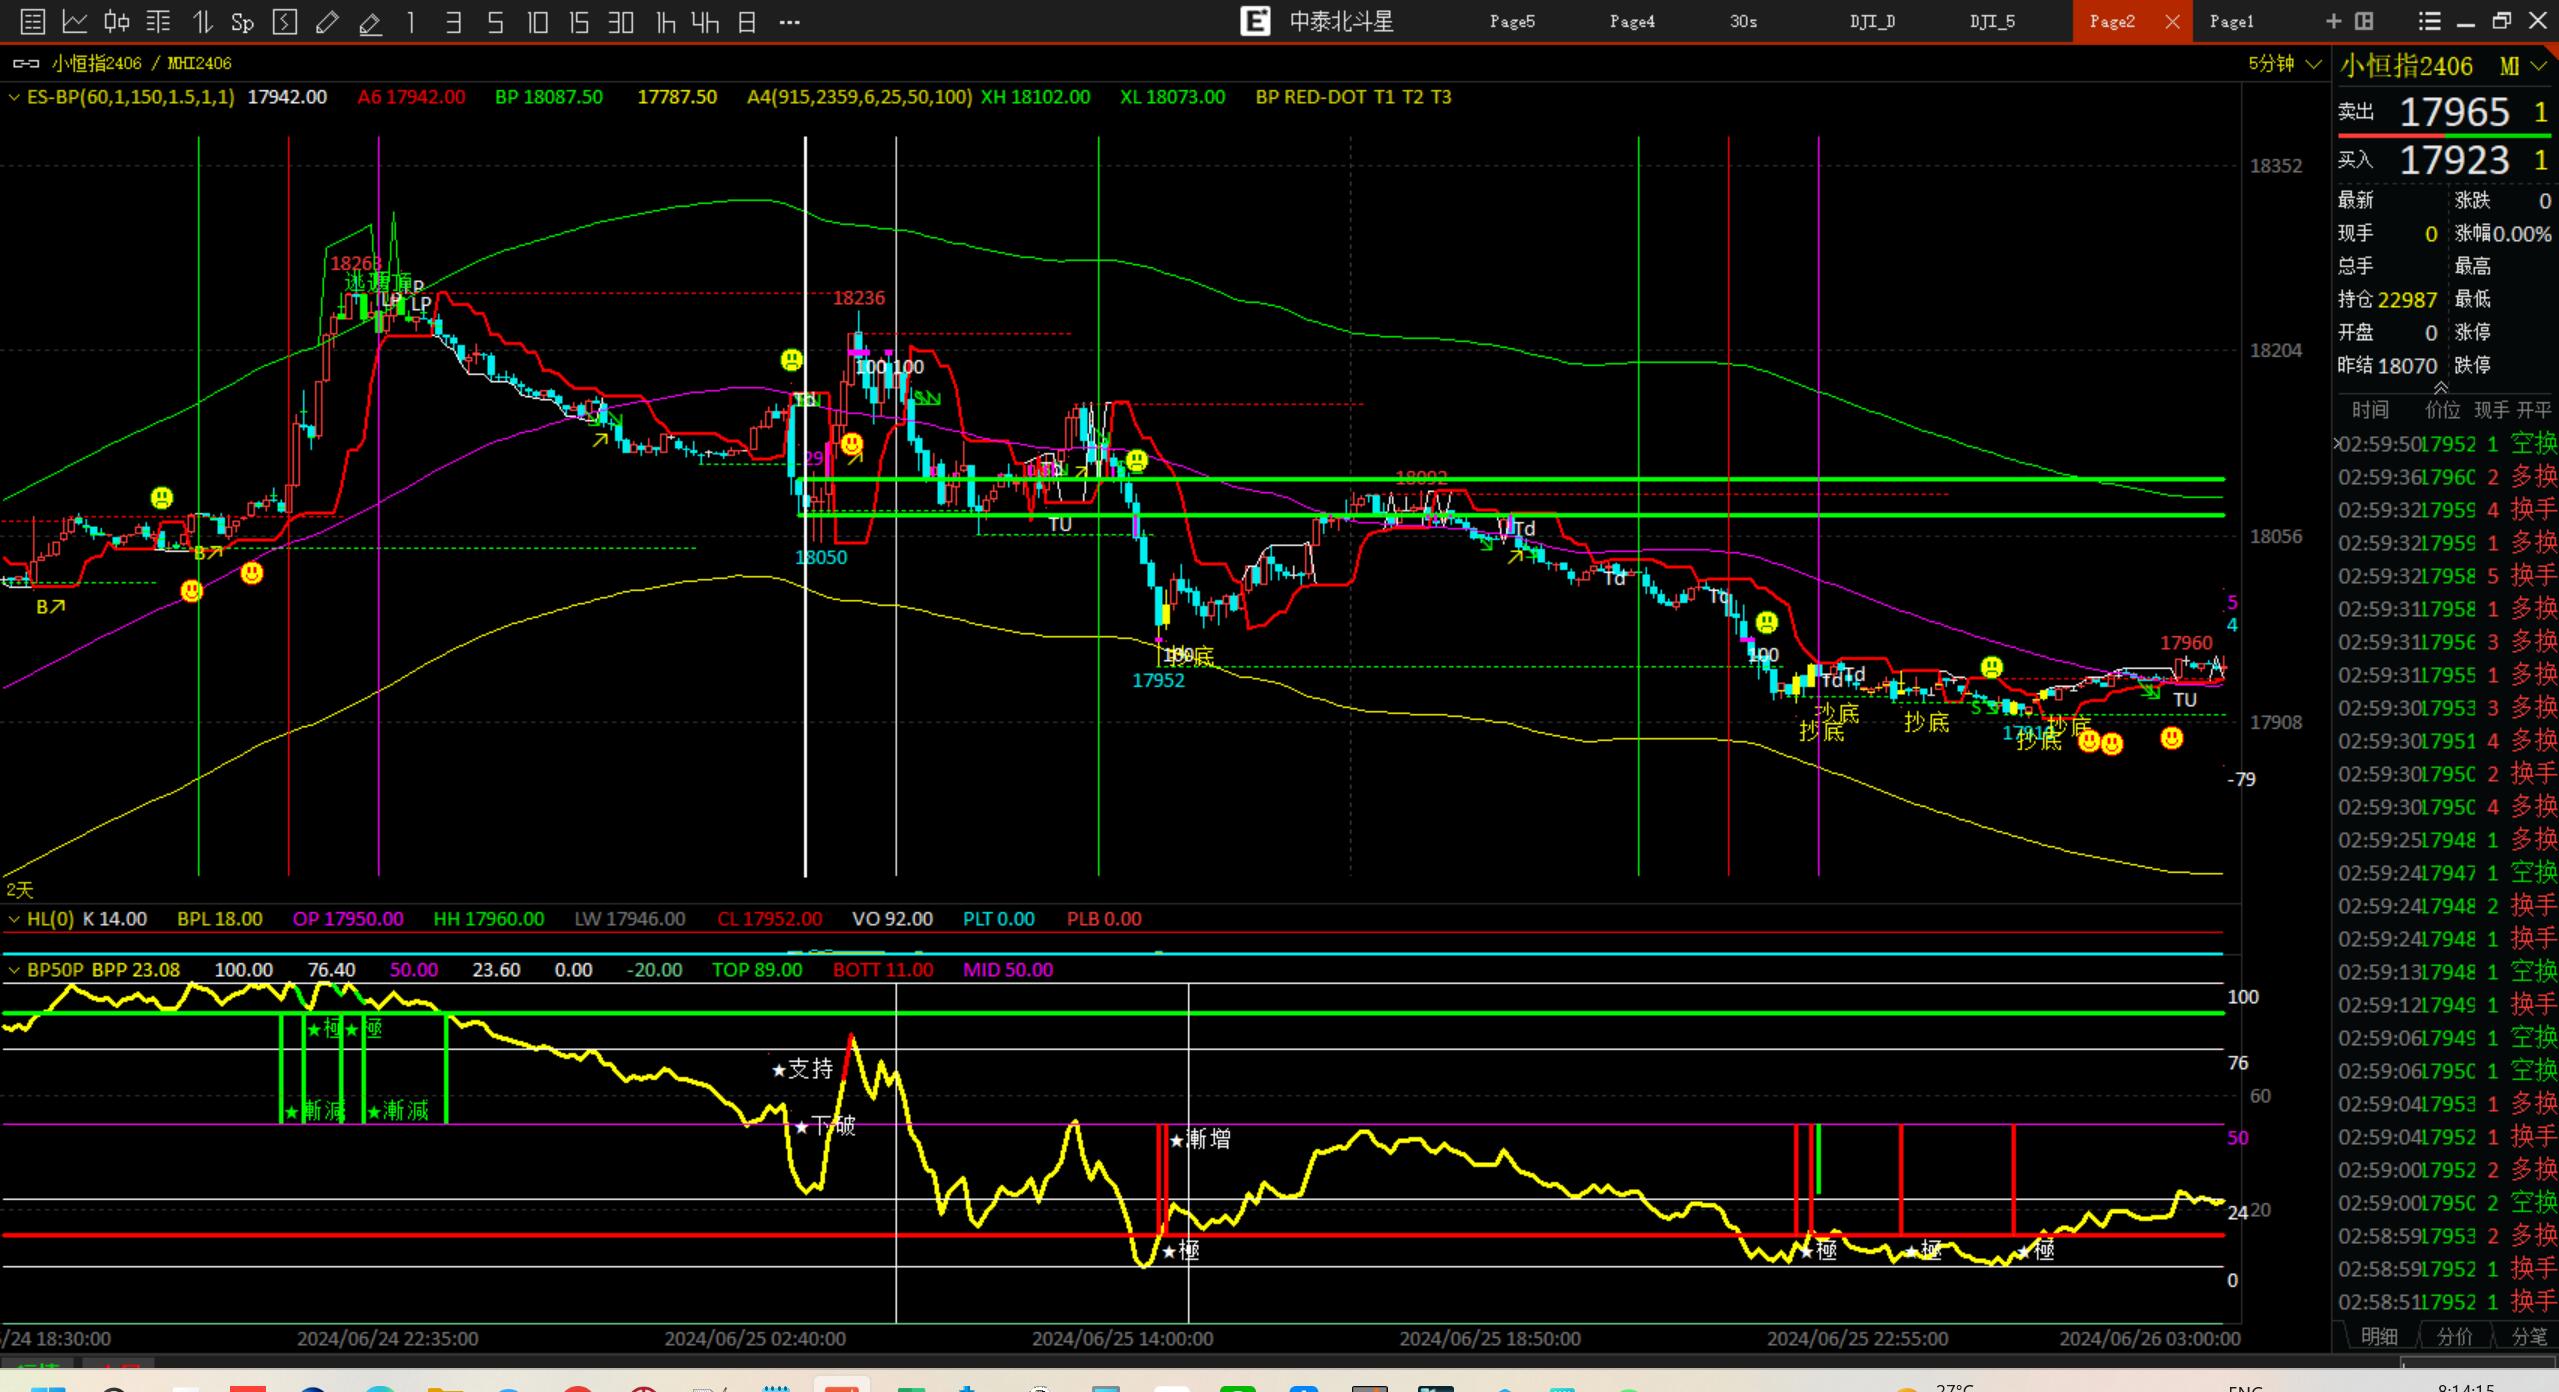Select the 02:59:36 trade row
The width and height of the screenshot is (2559, 1392).
point(2447,477)
